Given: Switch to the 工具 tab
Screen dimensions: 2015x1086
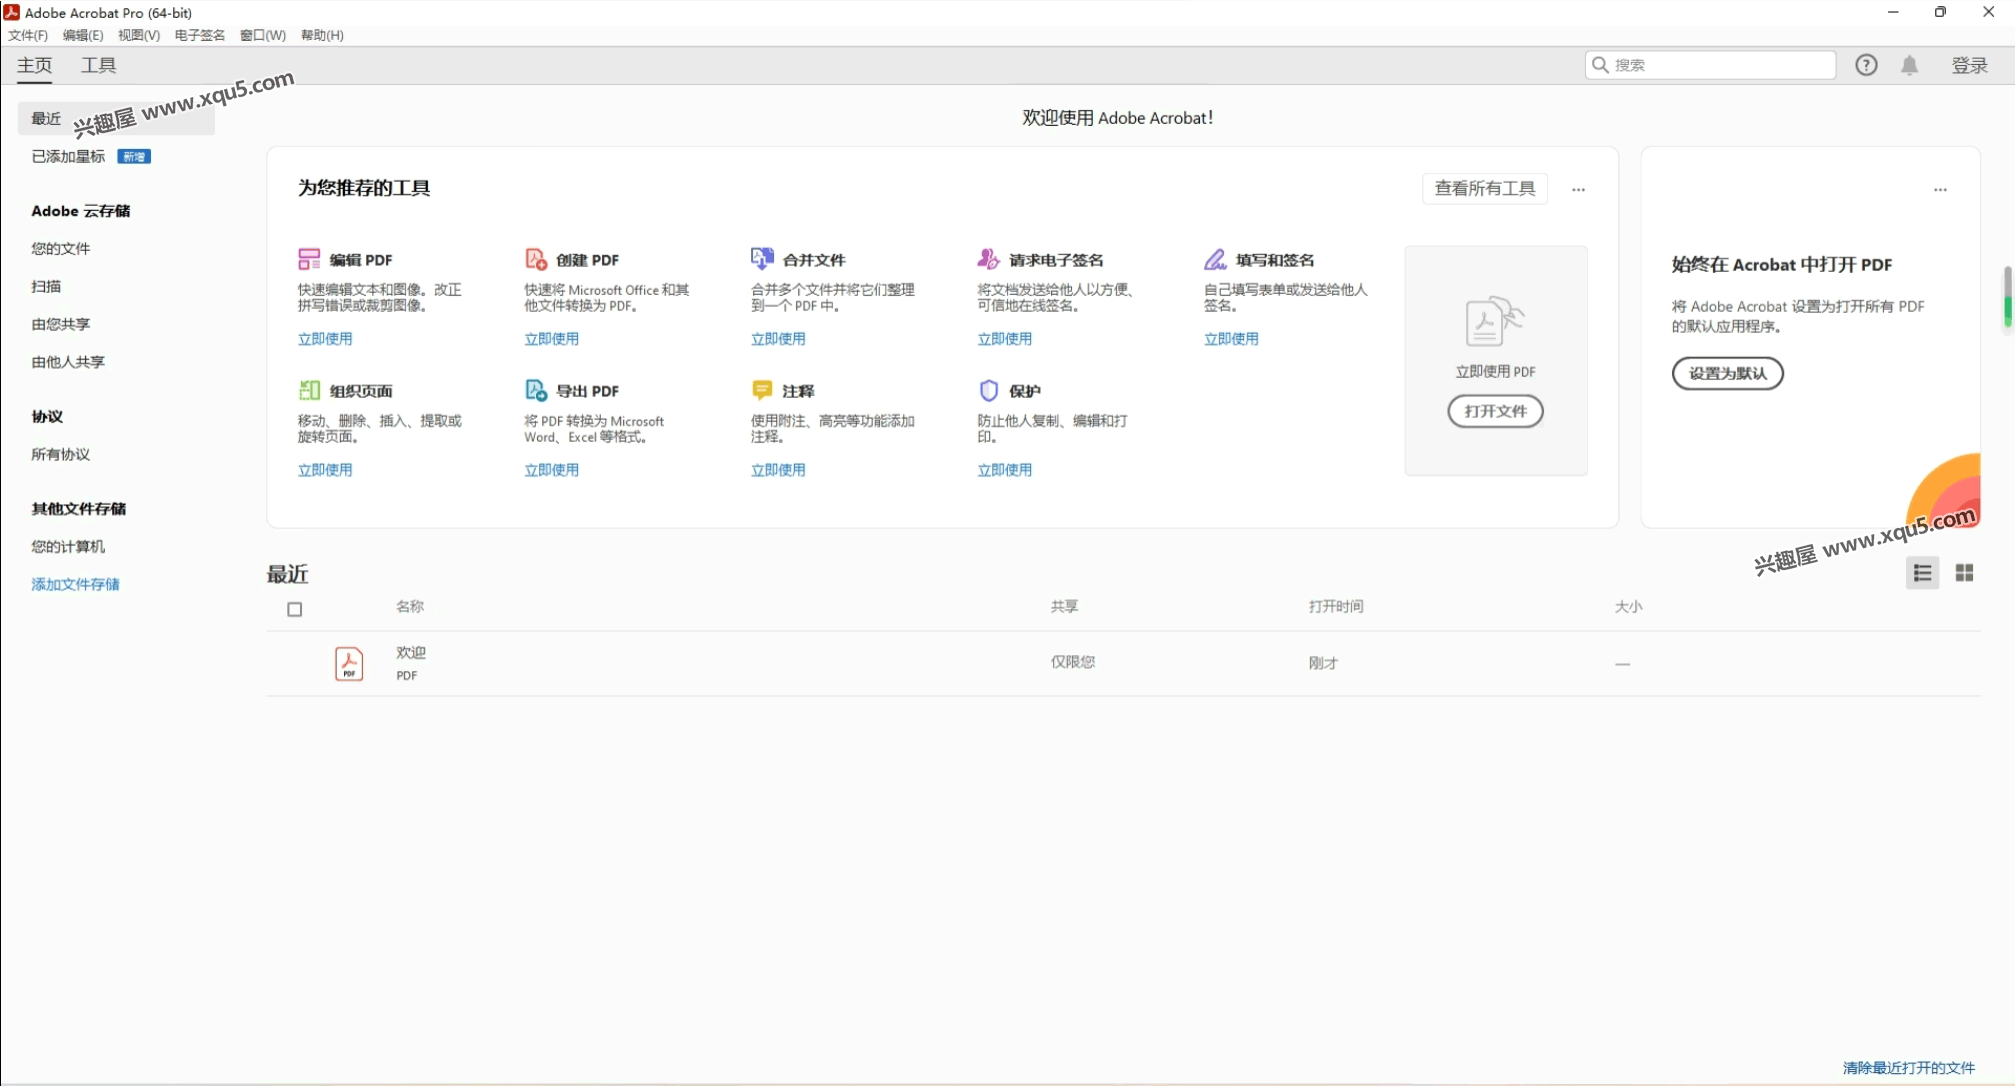Looking at the screenshot, I should pos(98,65).
